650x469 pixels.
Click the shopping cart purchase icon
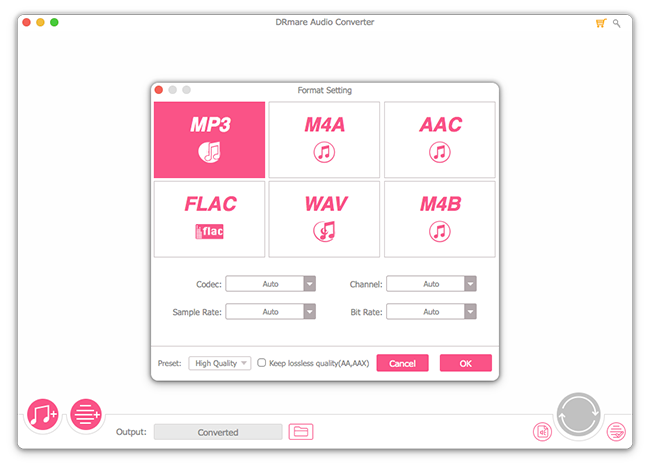click(x=600, y=22)
